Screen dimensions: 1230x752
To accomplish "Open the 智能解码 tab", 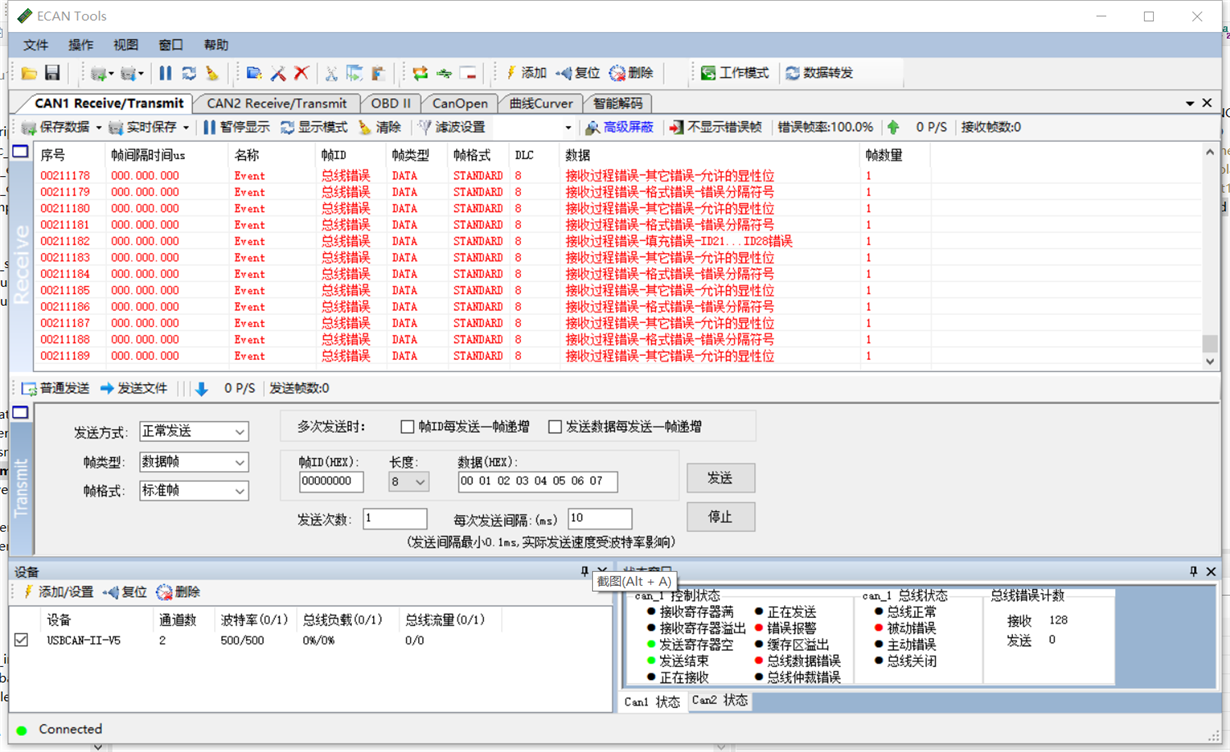I will tap(619, 103).
